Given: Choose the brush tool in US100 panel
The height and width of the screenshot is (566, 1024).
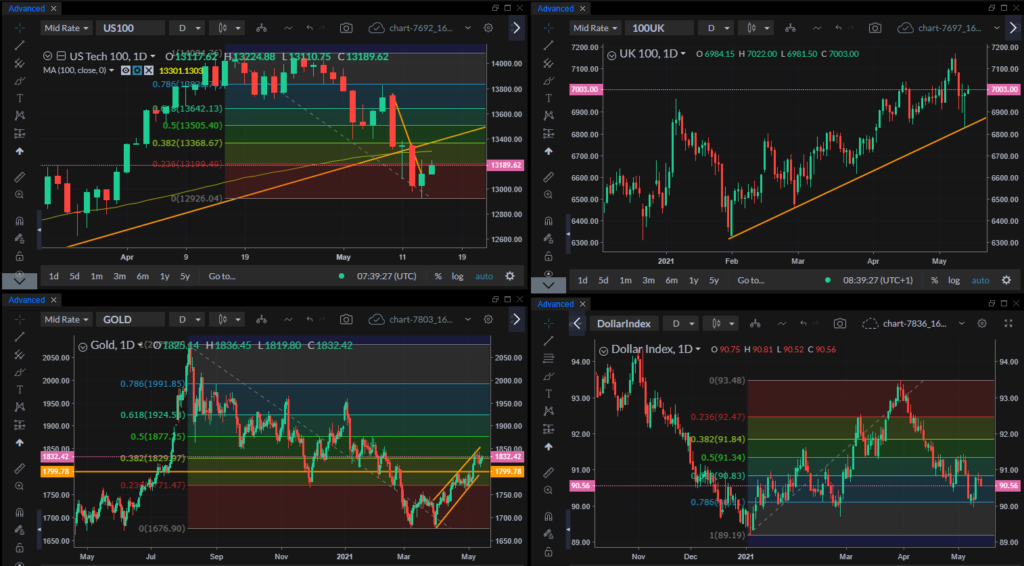Looking at the screenshot, I should pyautogui.click(x=20, y=81).
